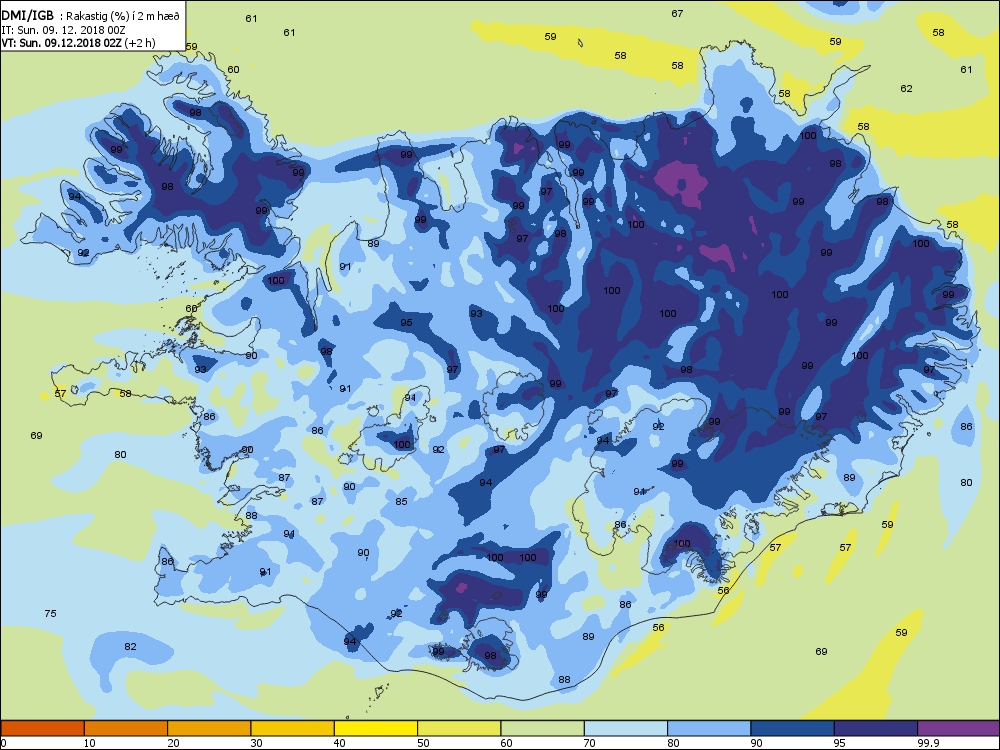Click the '62' humidity value on map

click(906, 89)
